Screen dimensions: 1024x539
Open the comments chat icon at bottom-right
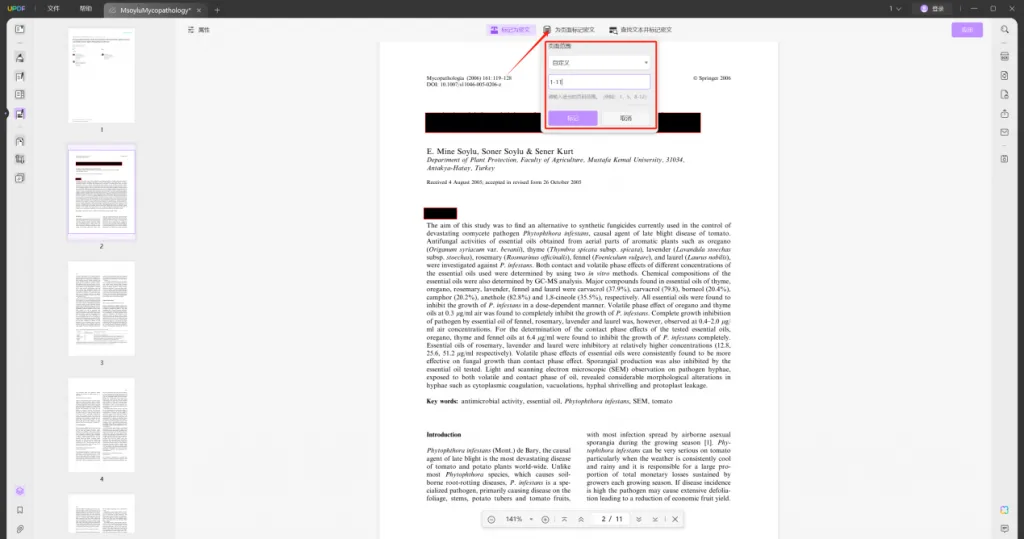[1004, 529]
